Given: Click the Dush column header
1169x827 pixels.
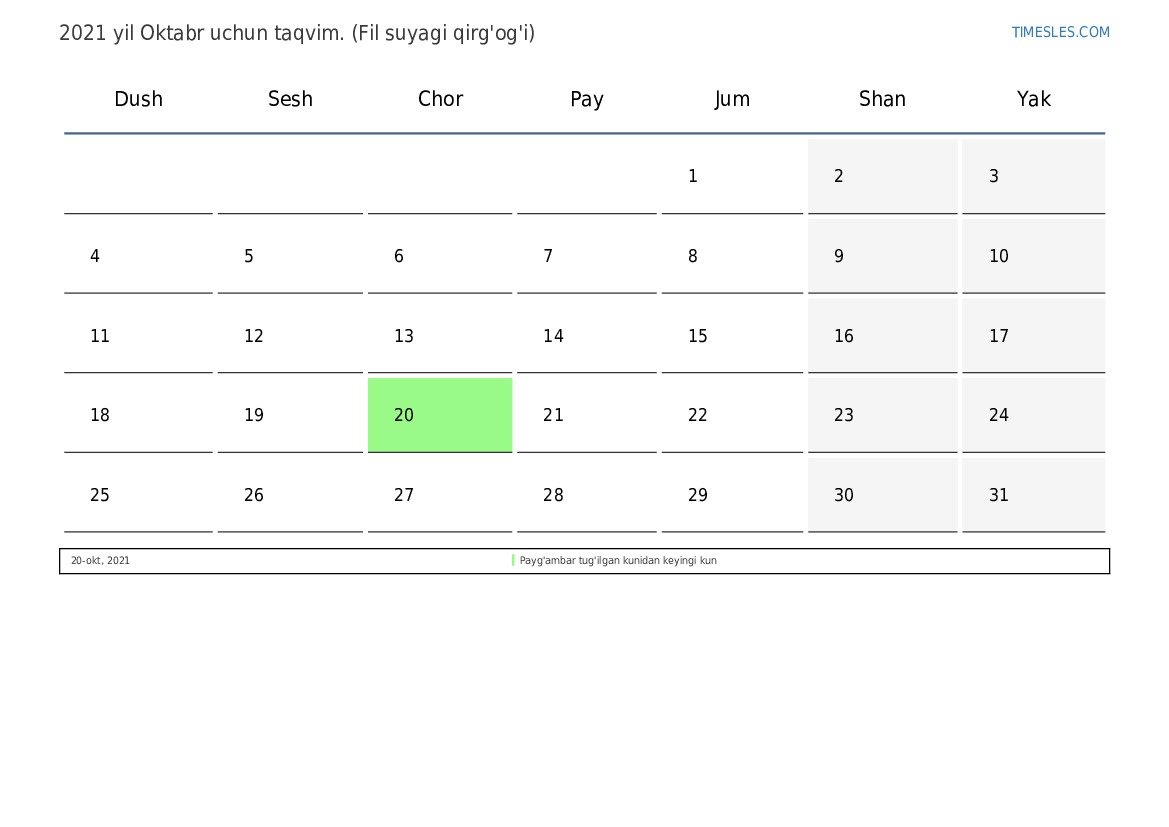Looking at the screenshot, I should 138,99.
